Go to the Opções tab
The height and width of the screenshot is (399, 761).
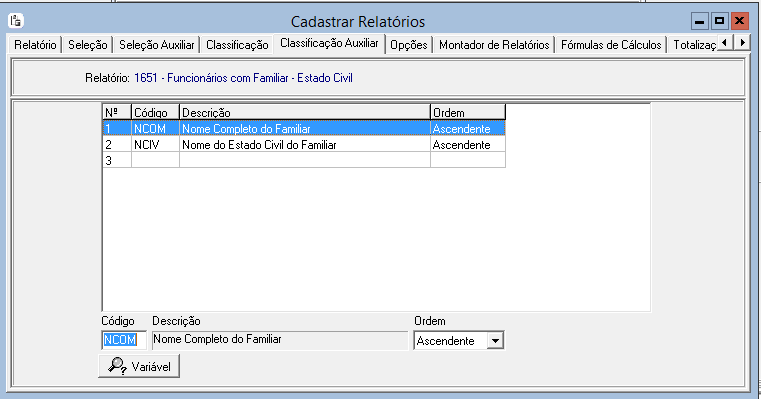click(409, 45)
